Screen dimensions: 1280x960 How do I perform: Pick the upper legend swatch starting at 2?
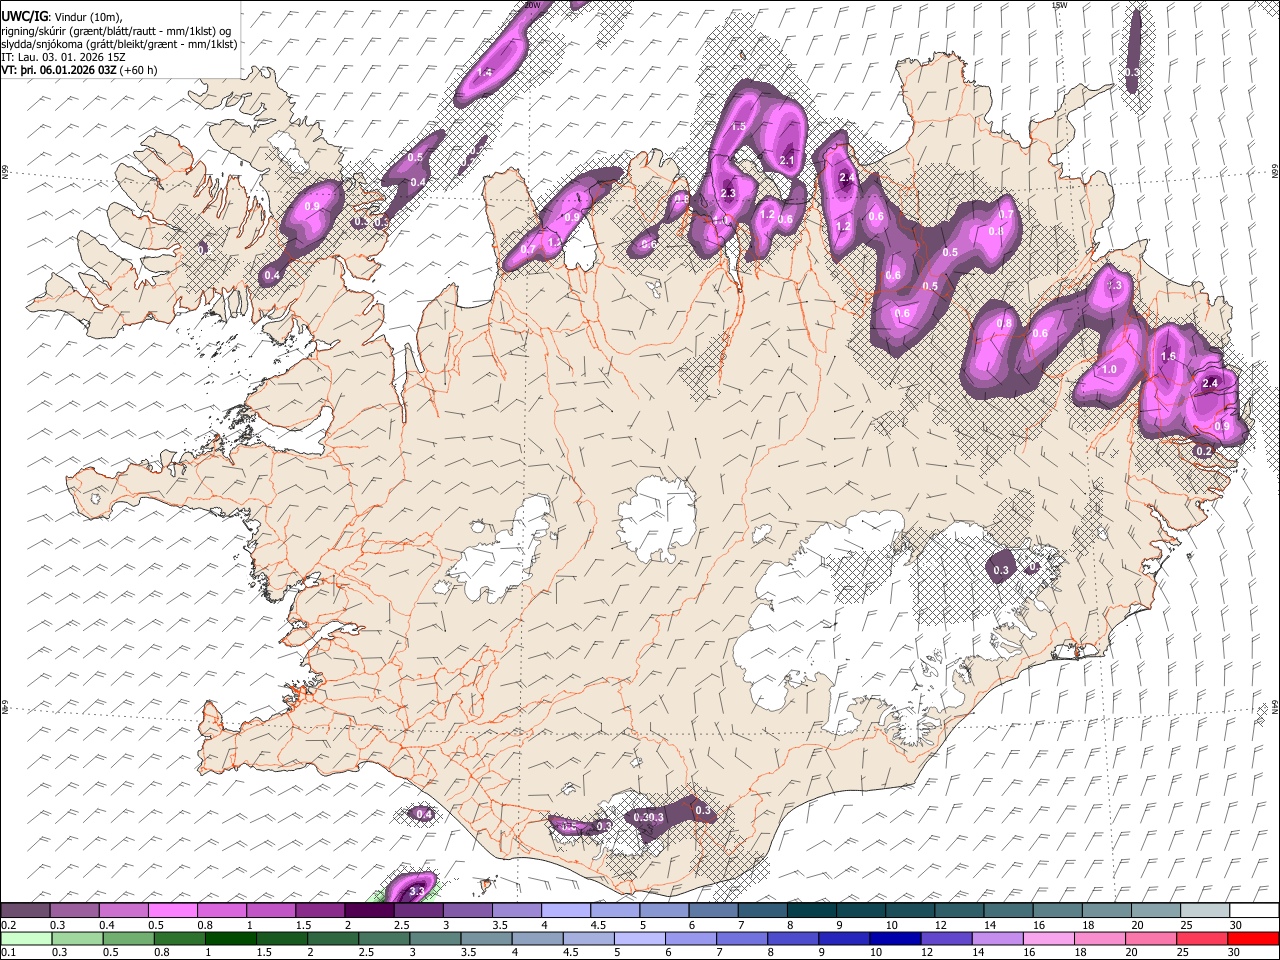(x=369, y=911)
